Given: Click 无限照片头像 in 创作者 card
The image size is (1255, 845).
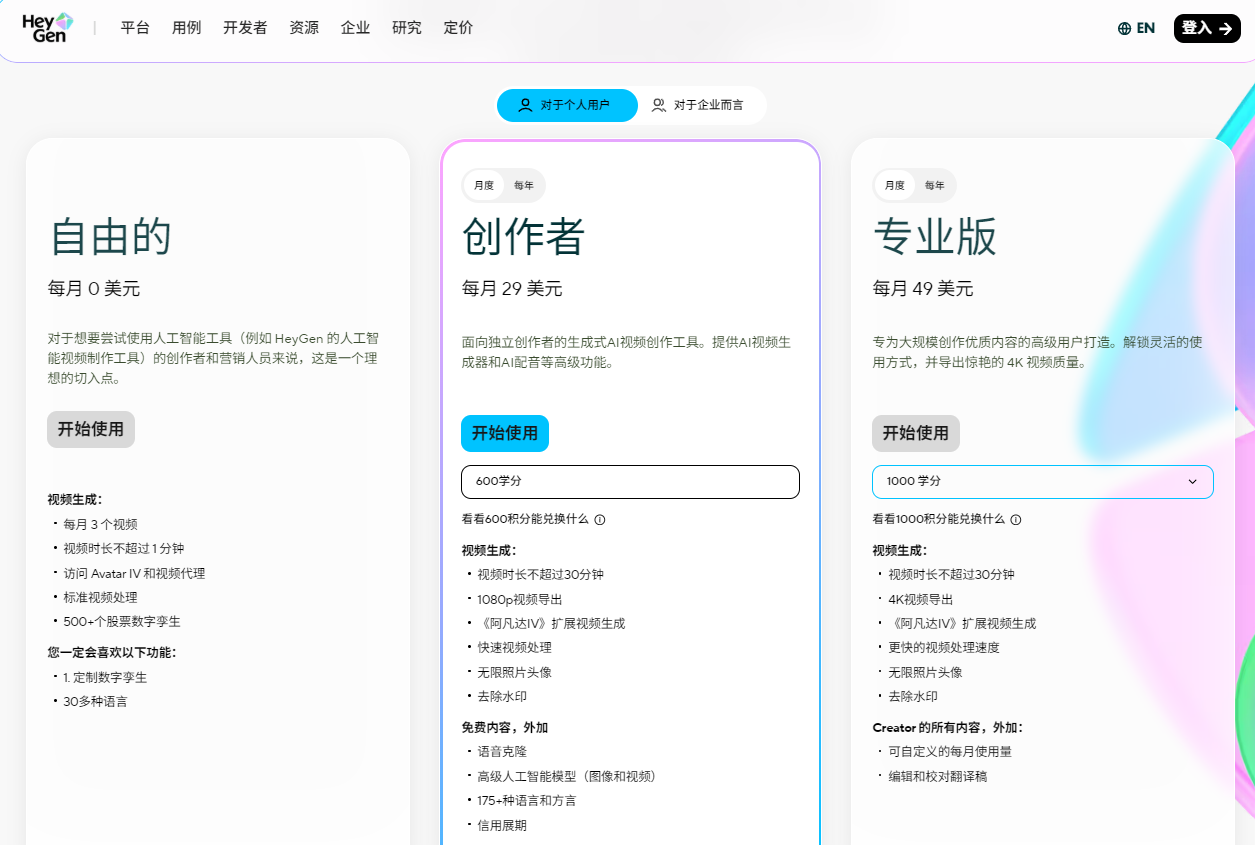Looking at the screenshot, I should click(514, 673).
